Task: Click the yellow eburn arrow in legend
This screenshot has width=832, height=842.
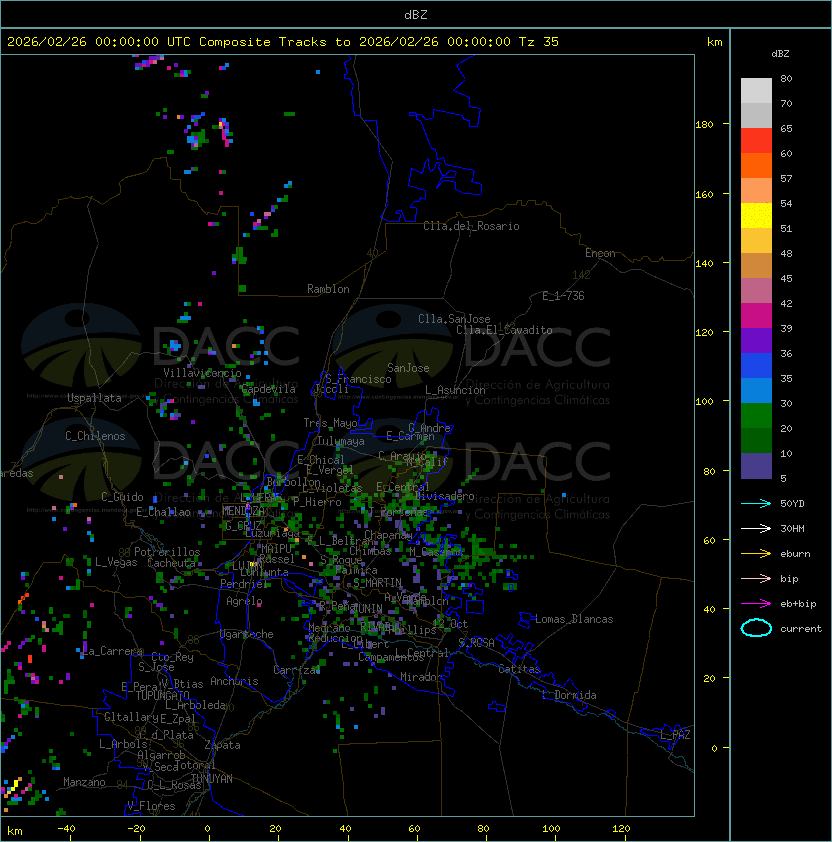Action: point(756,554)
